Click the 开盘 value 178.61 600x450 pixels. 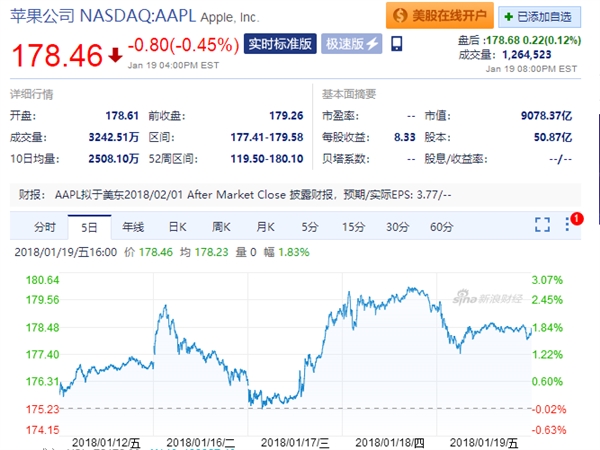122,116
